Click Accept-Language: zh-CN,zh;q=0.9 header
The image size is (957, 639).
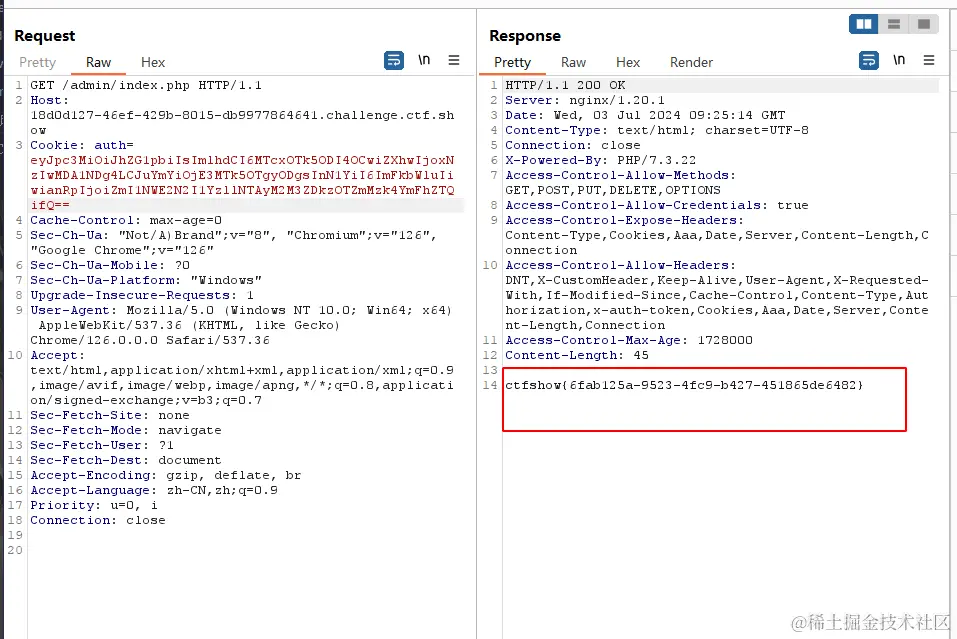154,490
